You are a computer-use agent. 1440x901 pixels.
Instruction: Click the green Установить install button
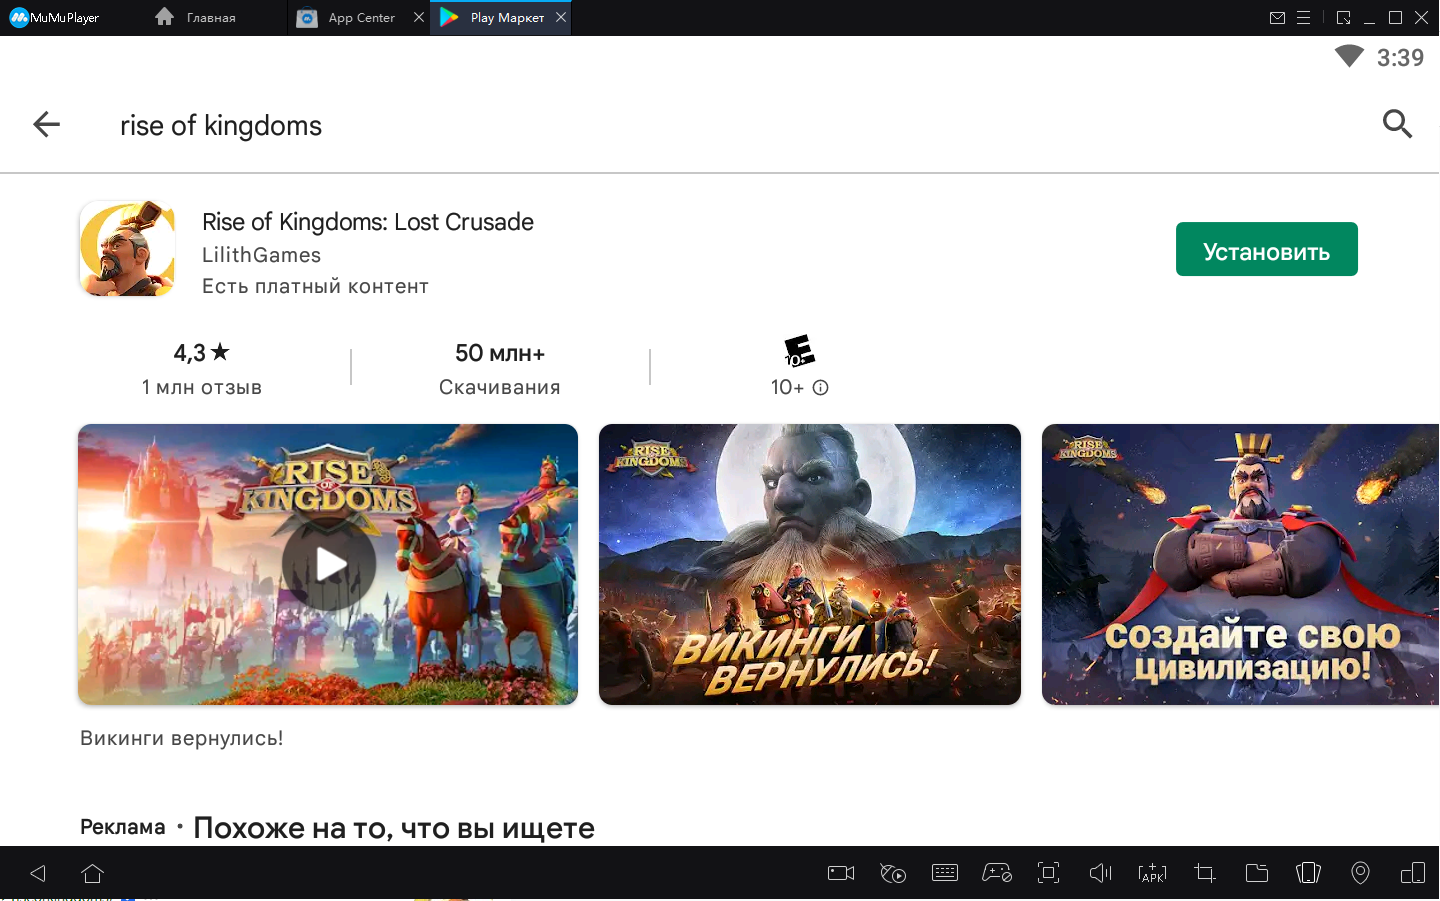coord(1266,250)
